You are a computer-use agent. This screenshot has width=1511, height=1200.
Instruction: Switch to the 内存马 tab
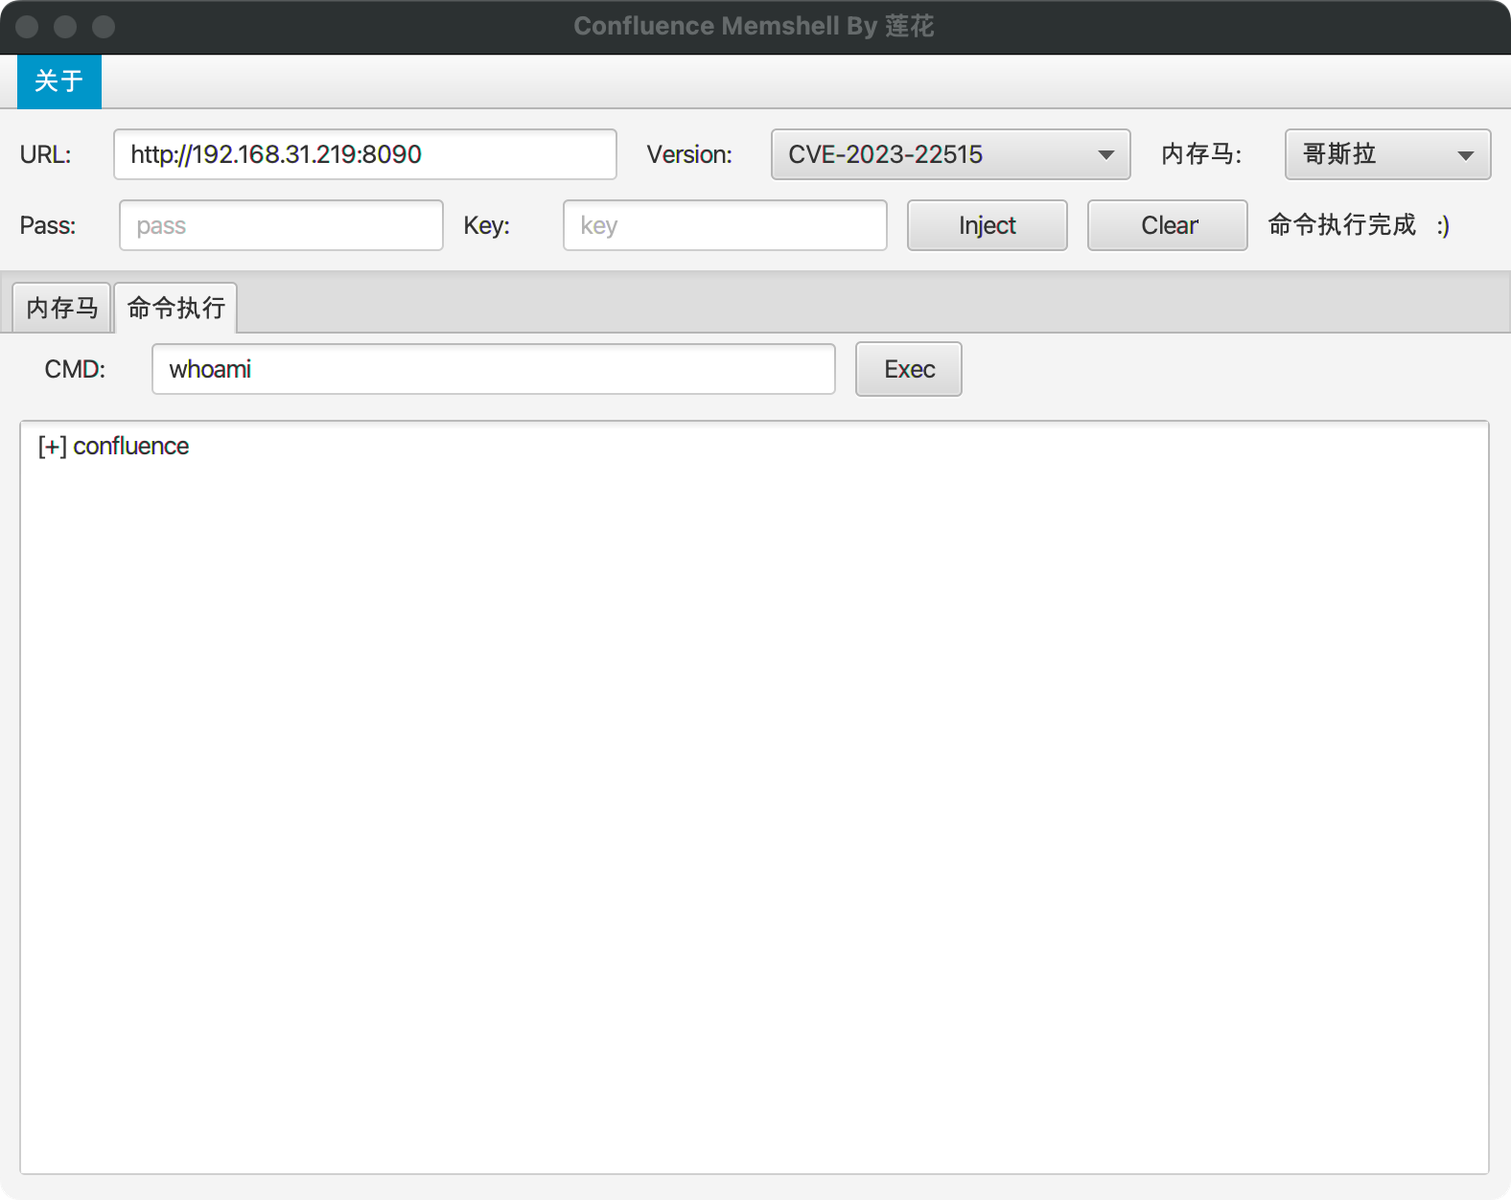(62, 307)
